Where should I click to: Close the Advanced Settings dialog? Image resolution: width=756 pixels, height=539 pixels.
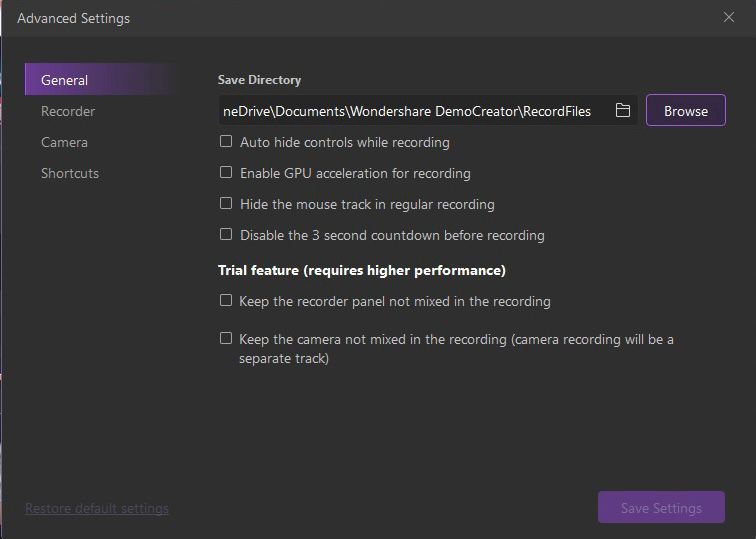(729, 17)
